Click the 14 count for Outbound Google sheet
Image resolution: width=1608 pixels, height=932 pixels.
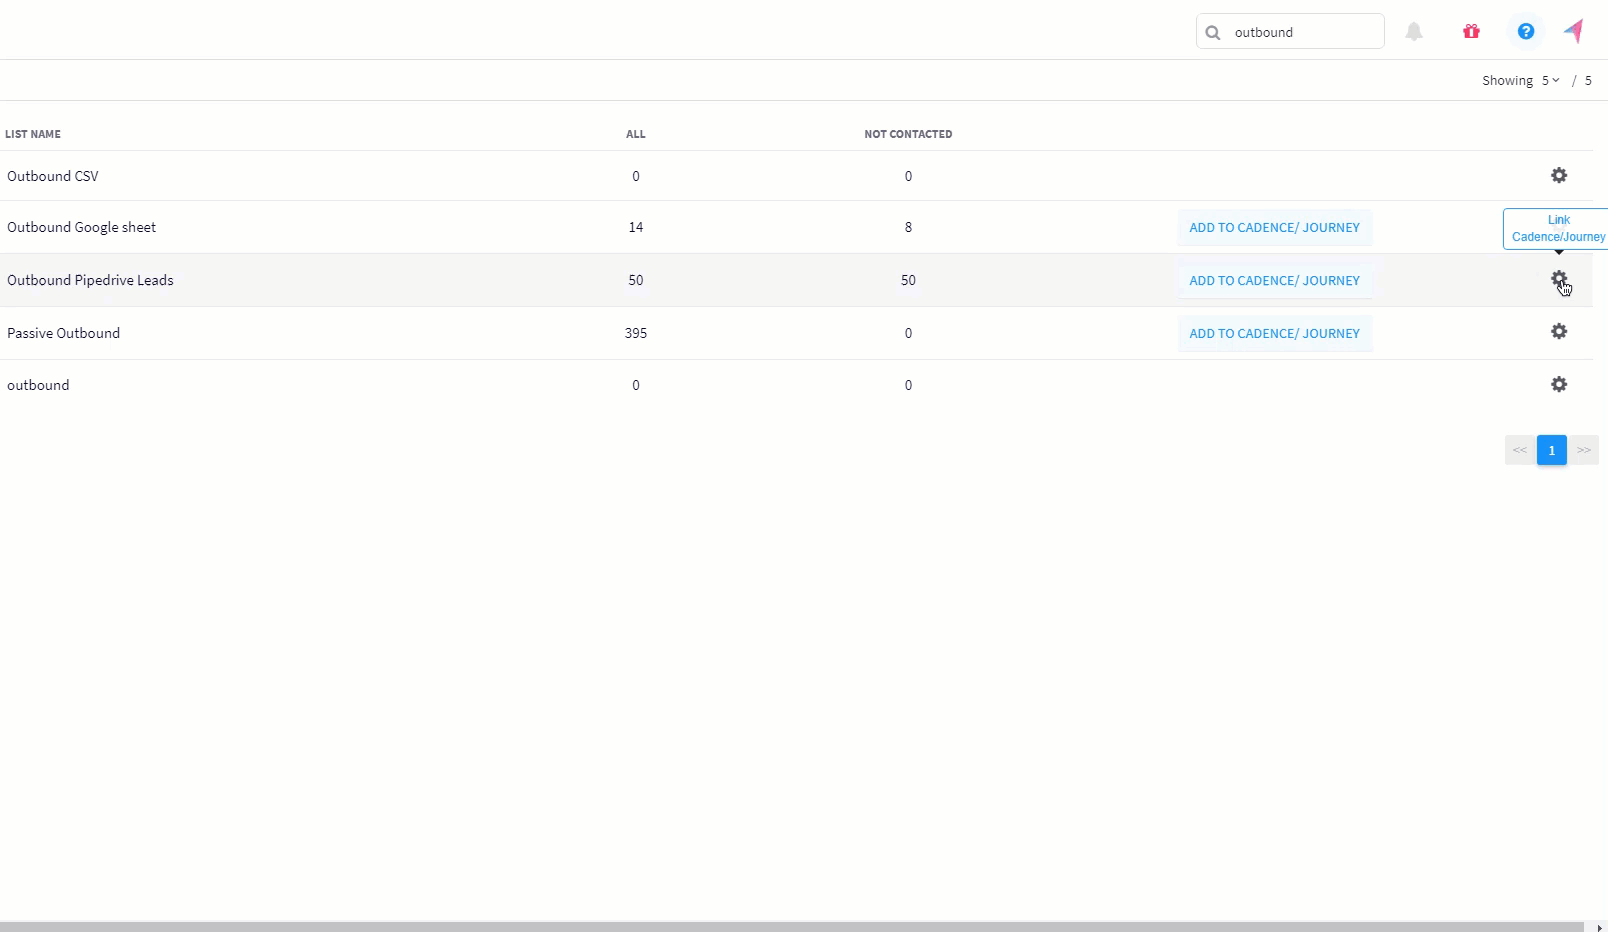636,227
